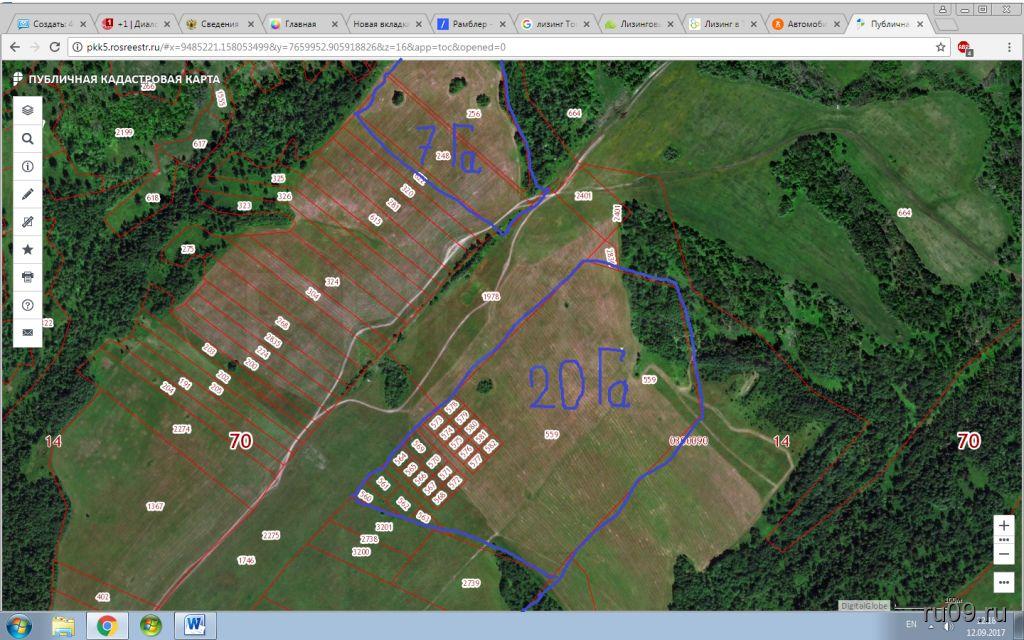Open favorites with the star tool

[x=27, y=249]
